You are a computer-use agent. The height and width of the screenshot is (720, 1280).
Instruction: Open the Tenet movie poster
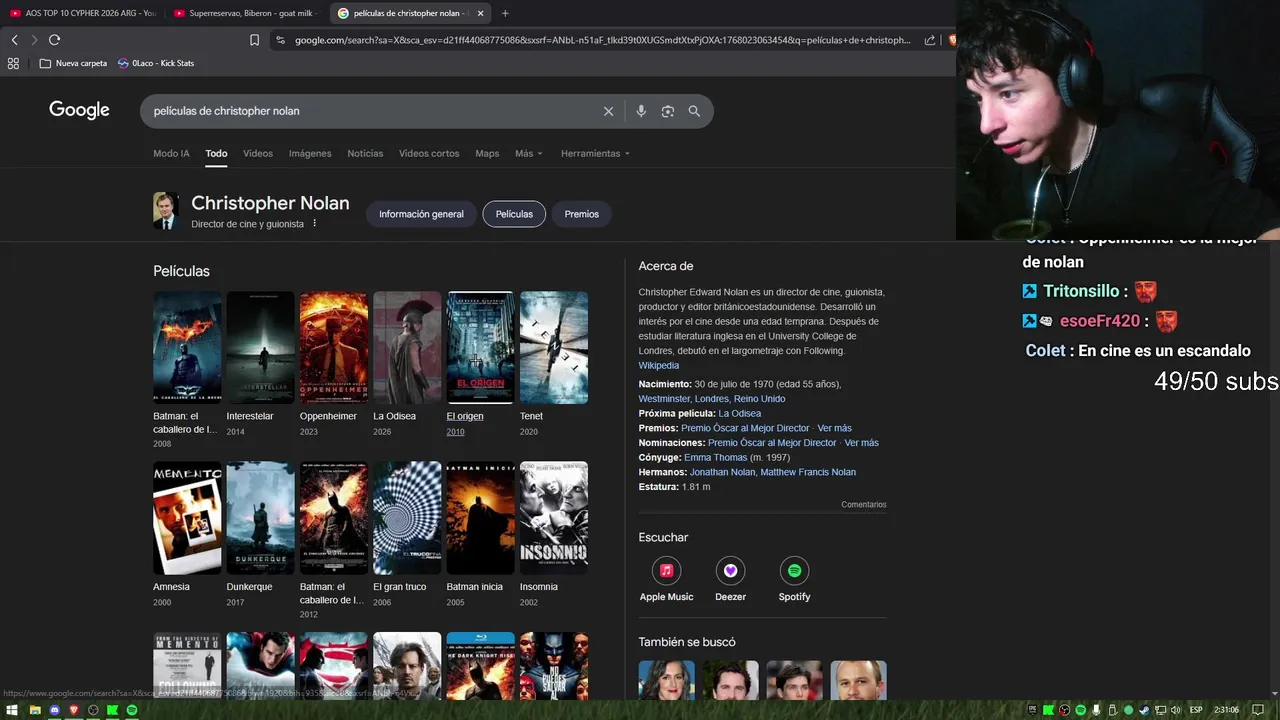pyautogui.click(x=554, y=347)
